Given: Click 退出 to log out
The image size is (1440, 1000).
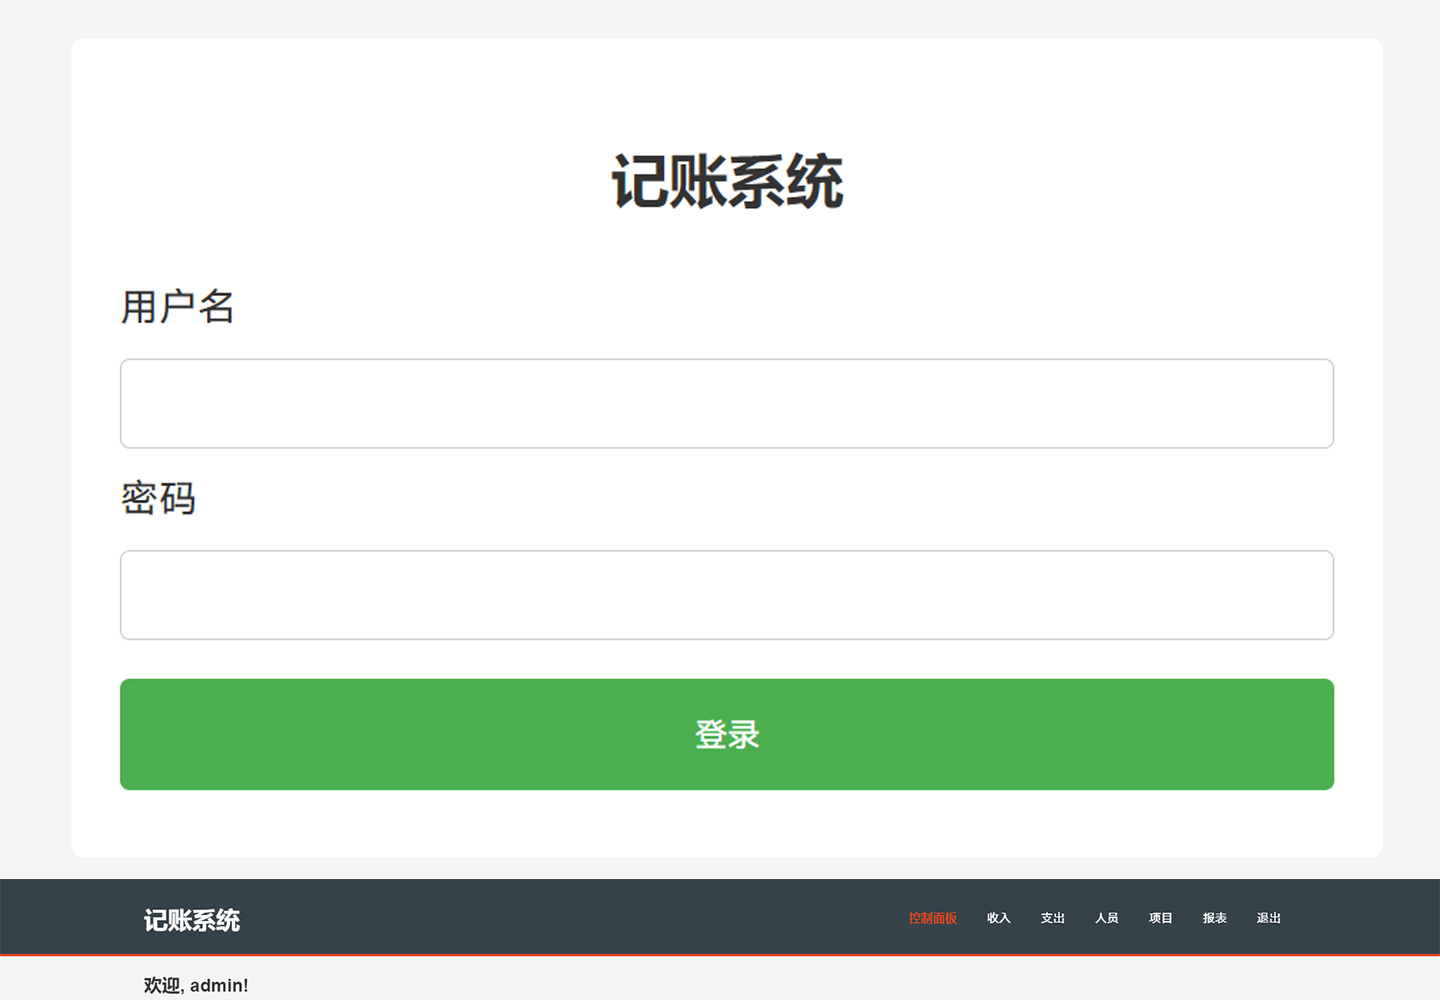Looking at the screenshot, I should 1268,918.
